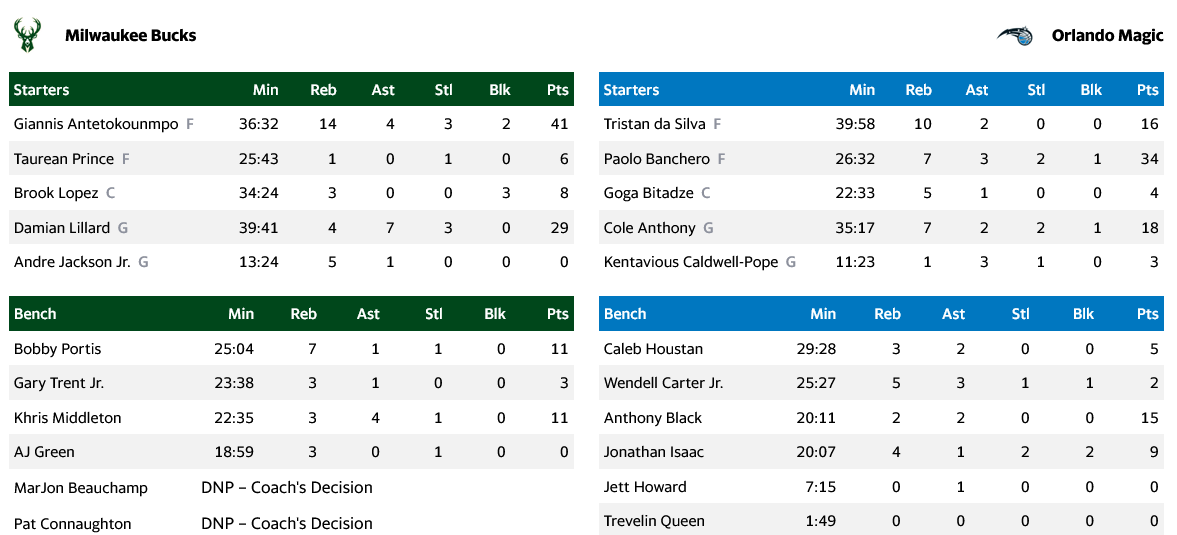Click the Orlando Magic logo icon
Viewport: 1177px width, 535px height.
[x=1014, y=36]
